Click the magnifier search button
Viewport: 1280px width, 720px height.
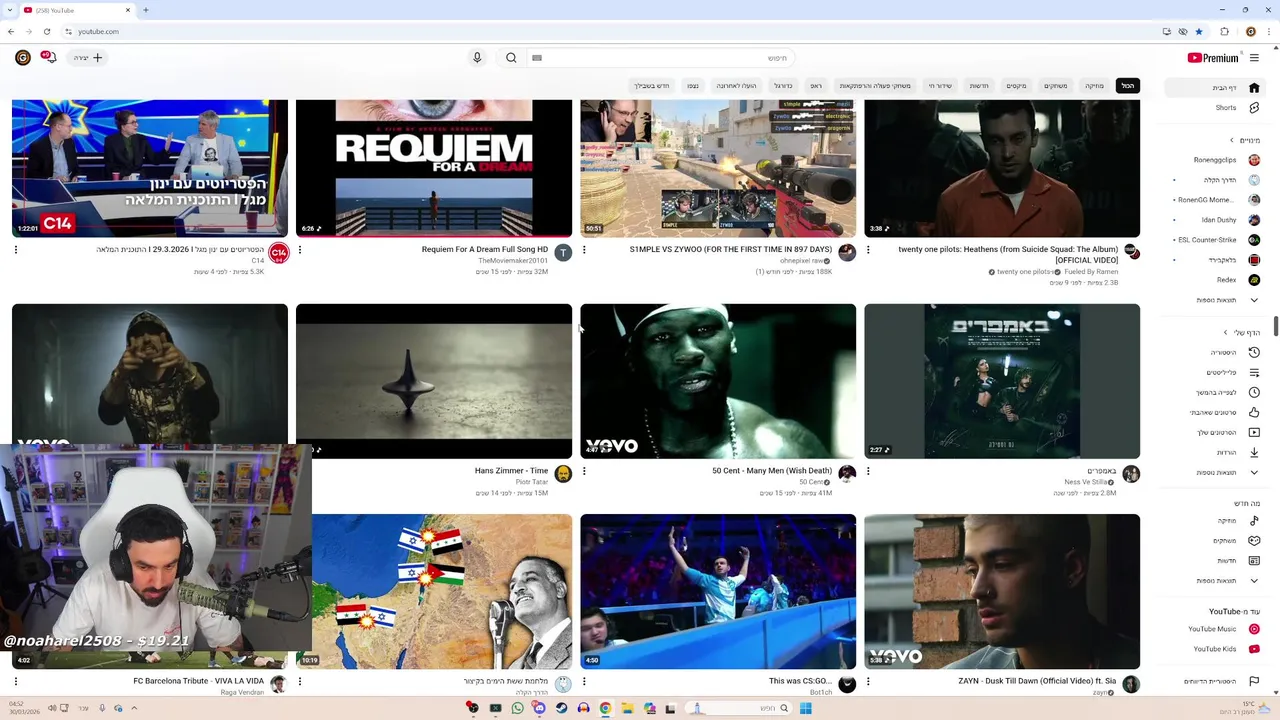pos(511,58)
